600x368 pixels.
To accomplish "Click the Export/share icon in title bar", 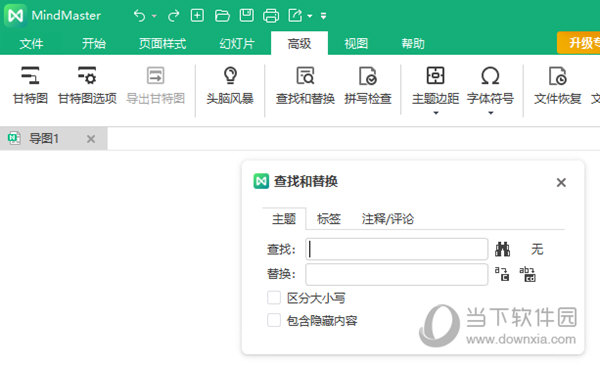I will (x=295, y=15).
